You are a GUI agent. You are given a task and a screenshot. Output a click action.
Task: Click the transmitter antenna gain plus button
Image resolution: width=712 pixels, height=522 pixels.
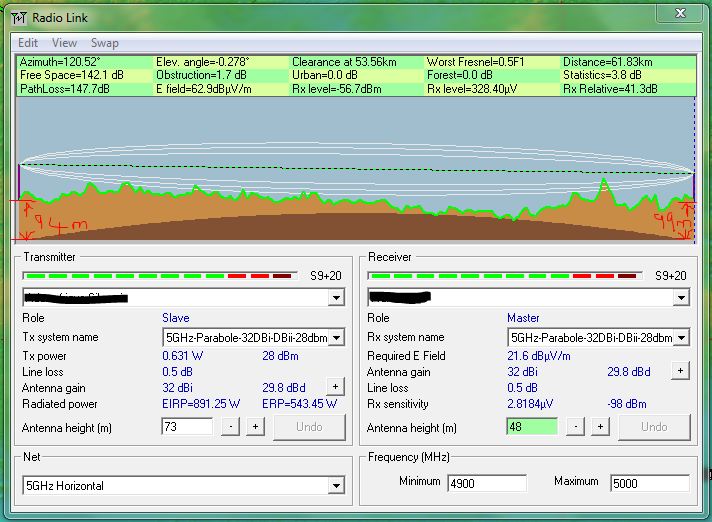334,387
